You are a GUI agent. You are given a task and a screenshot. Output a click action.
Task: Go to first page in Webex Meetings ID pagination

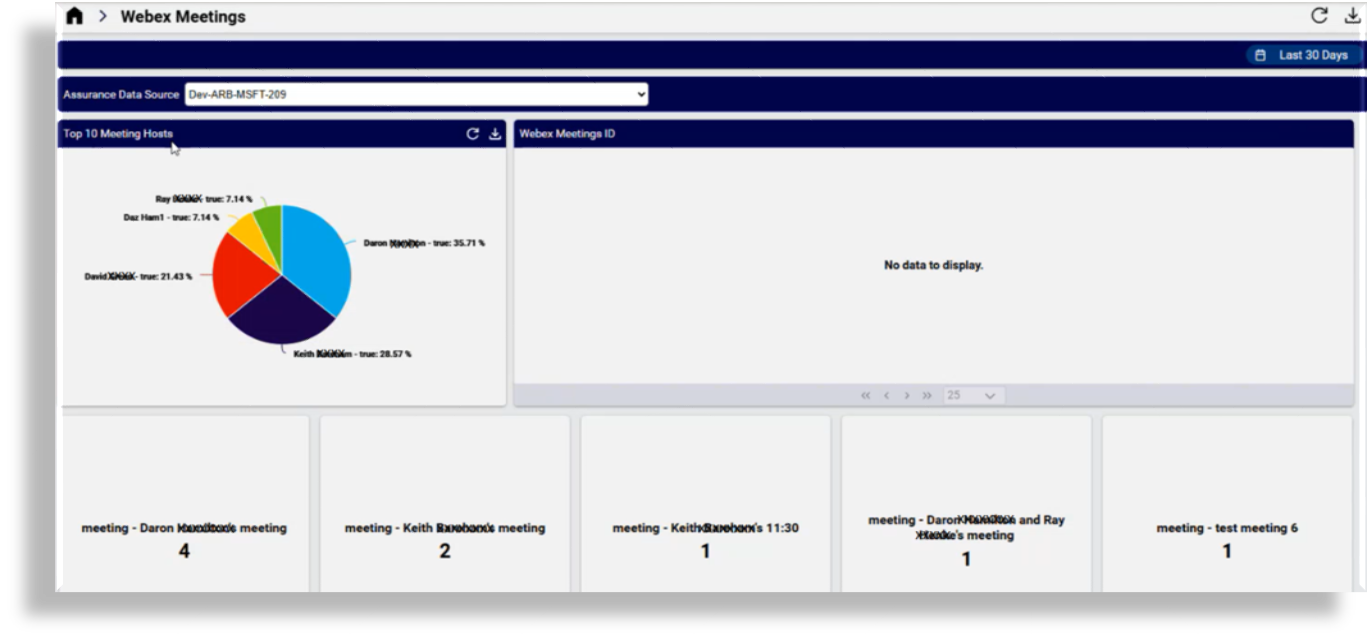pyautogui.click(x=866, y=395)
